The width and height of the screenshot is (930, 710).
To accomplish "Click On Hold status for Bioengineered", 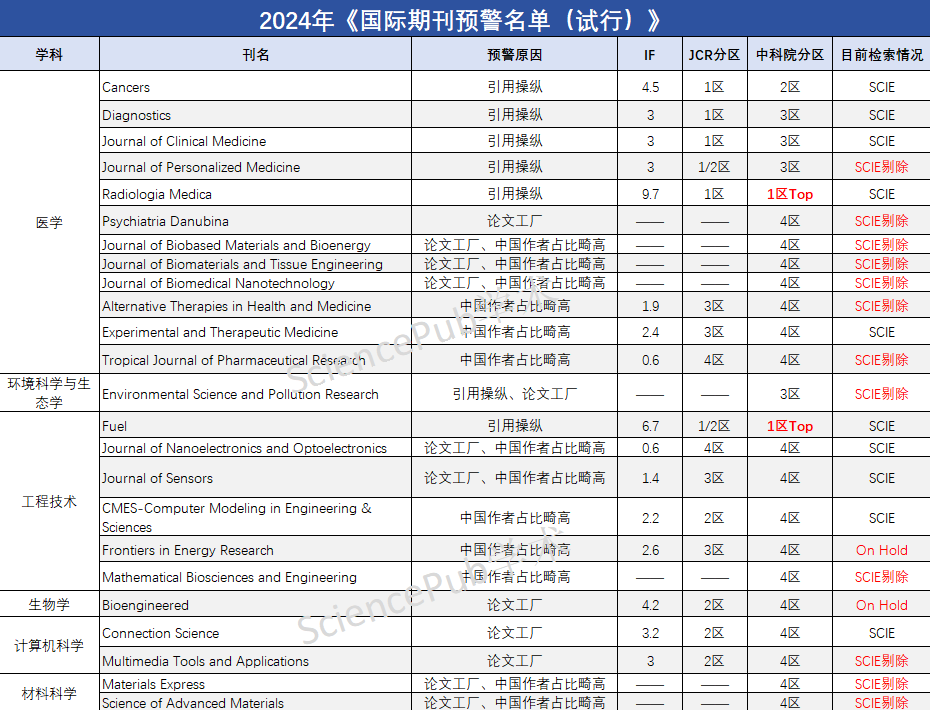I will (x=882, y=605).
